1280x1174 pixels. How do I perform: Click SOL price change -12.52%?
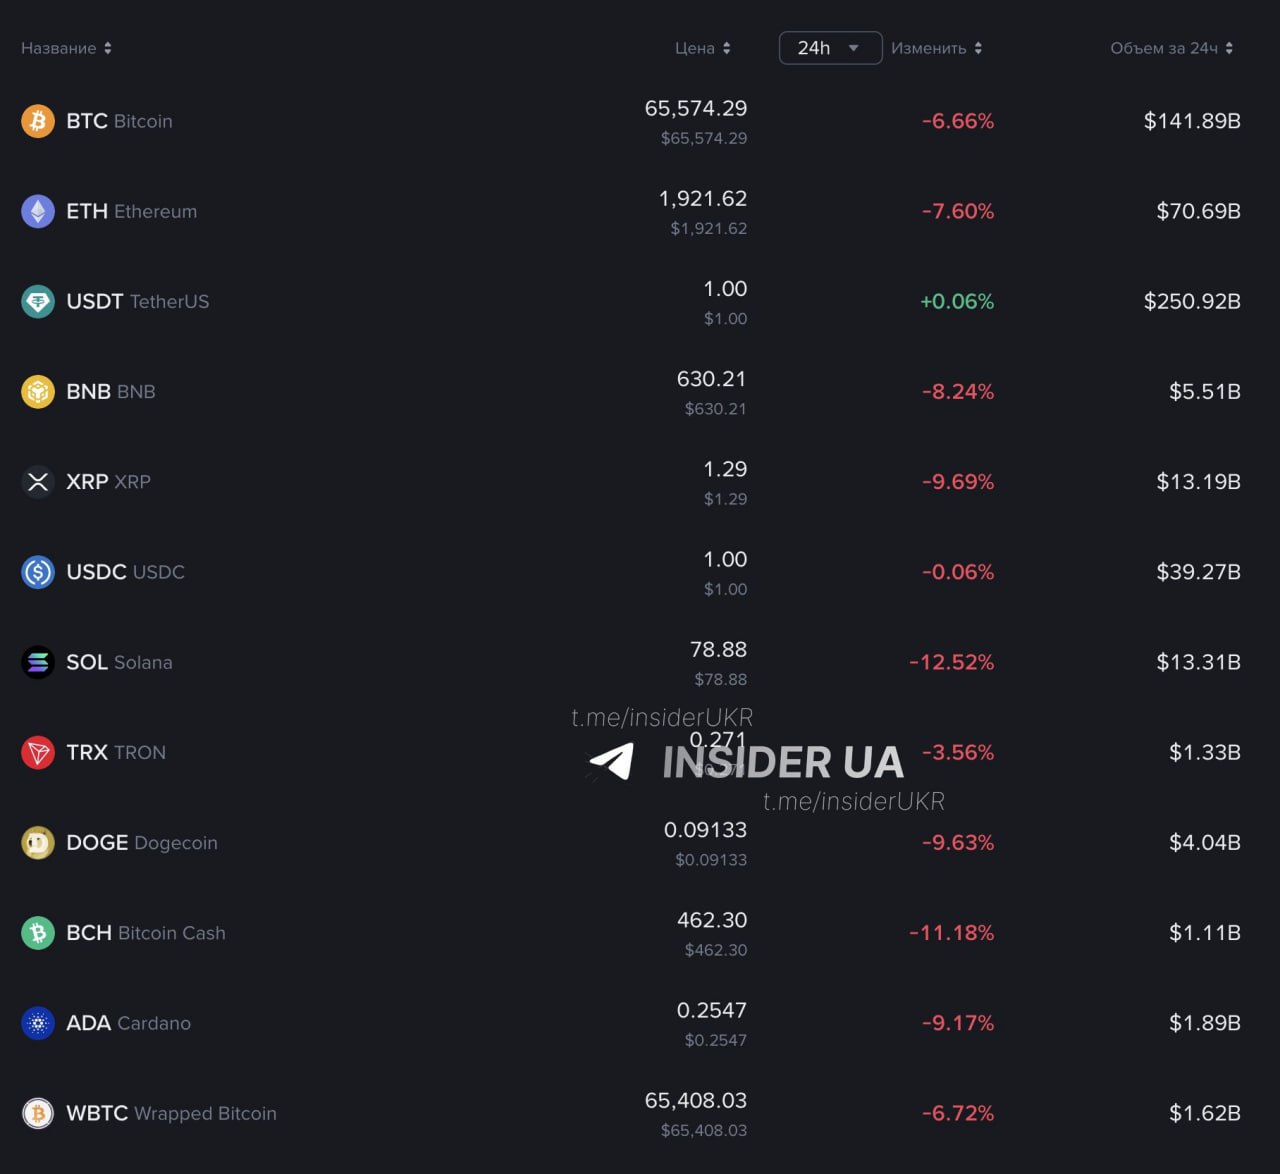(x=951, y=662)
